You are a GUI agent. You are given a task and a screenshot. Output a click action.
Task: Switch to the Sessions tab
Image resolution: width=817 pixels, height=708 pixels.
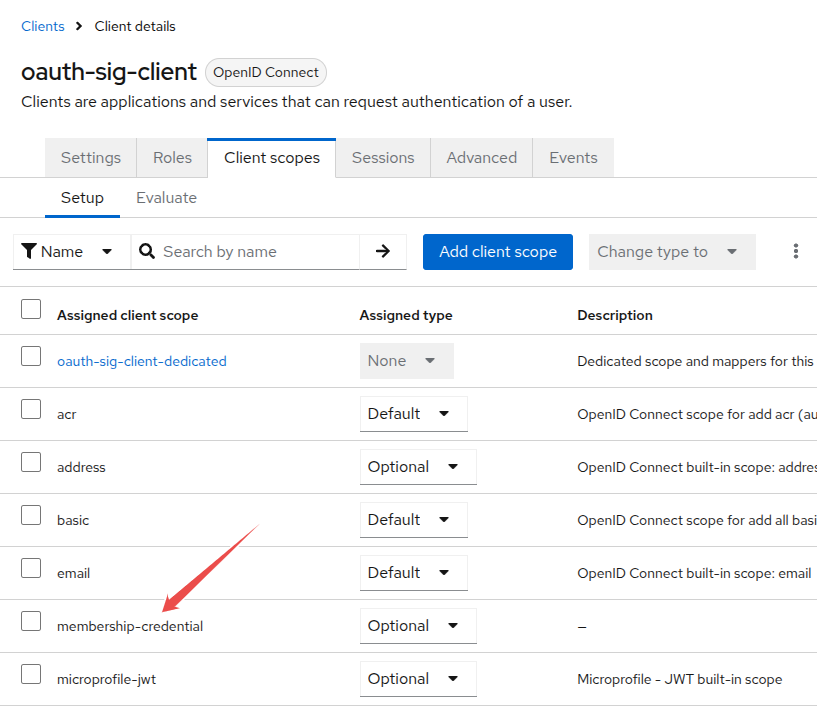pos(382,157)
